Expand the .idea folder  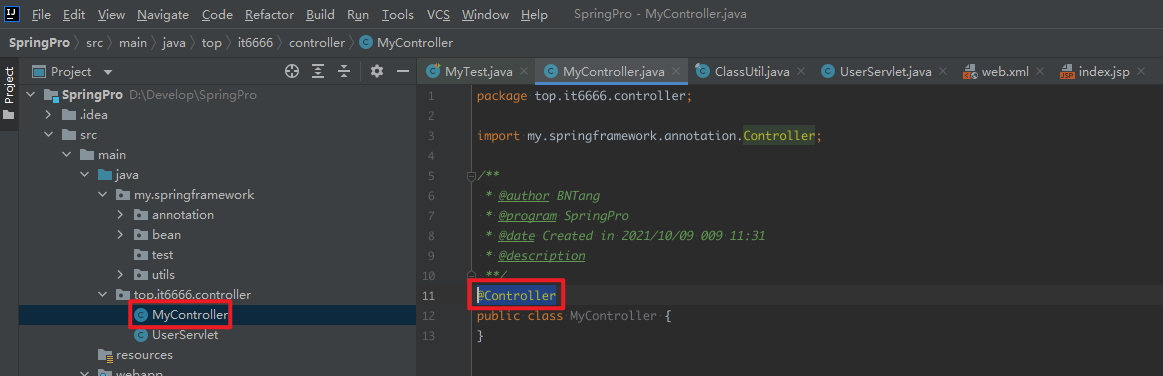pos(48,115)
